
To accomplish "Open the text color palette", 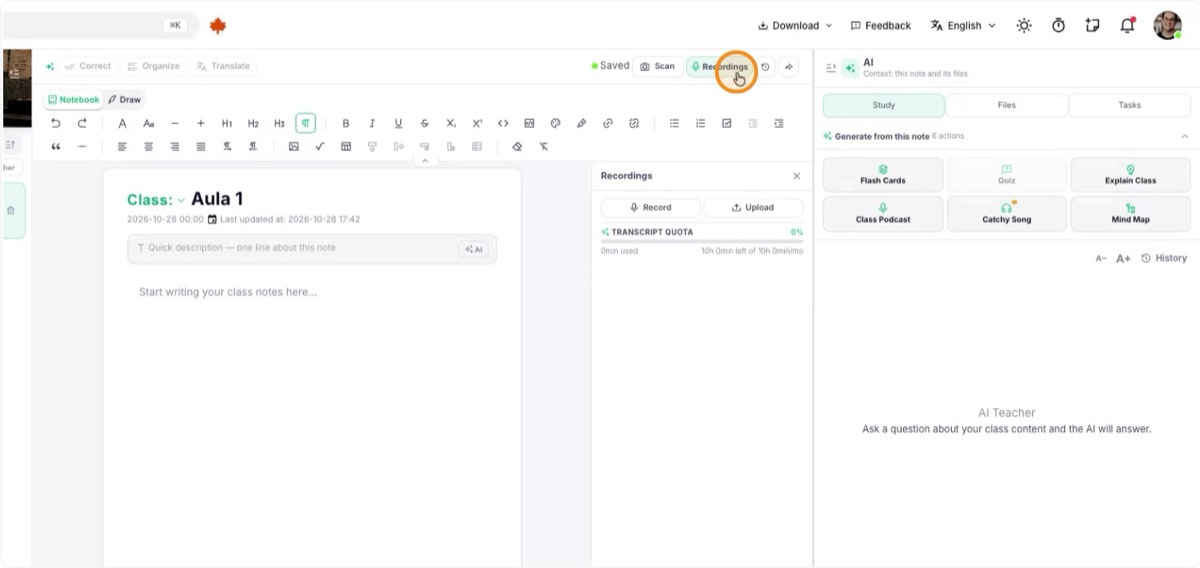I will coord(556,123).
